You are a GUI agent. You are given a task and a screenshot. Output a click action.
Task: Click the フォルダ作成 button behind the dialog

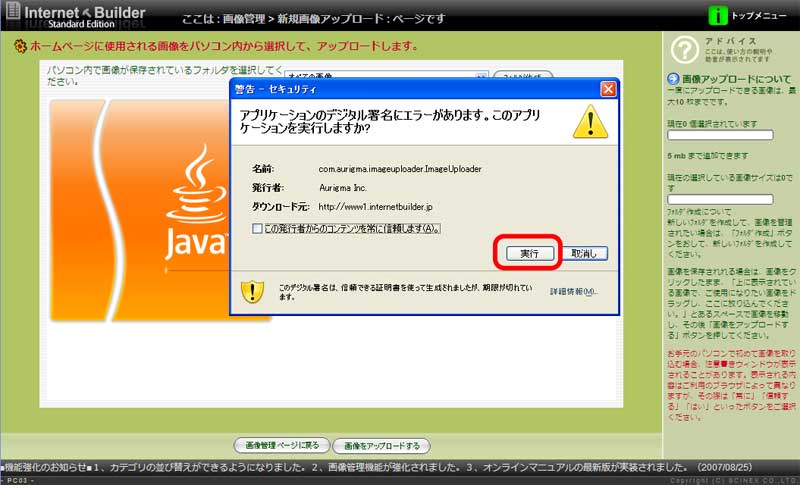click(x=522, y=76)
